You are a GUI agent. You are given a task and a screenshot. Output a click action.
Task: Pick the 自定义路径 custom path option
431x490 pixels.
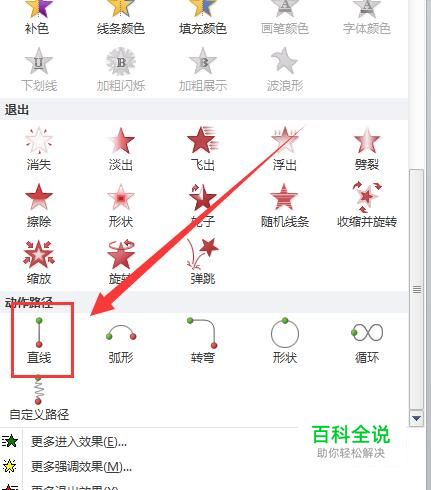(39, 398)
